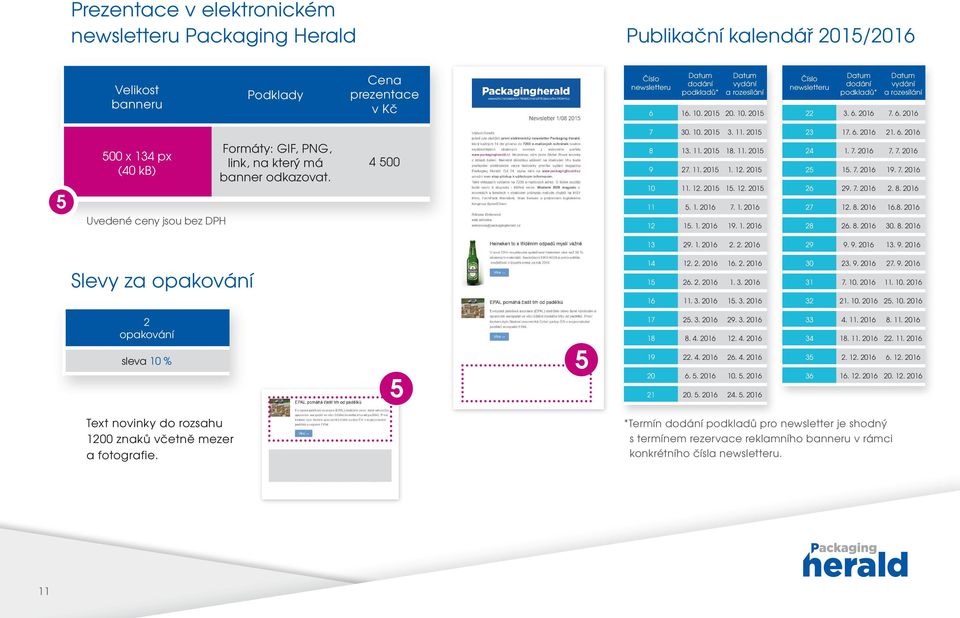The height and width of the screenshot is (618, 960).
Task: Select the '20. 12. 2016' date cell
Action: click(903, 376)
